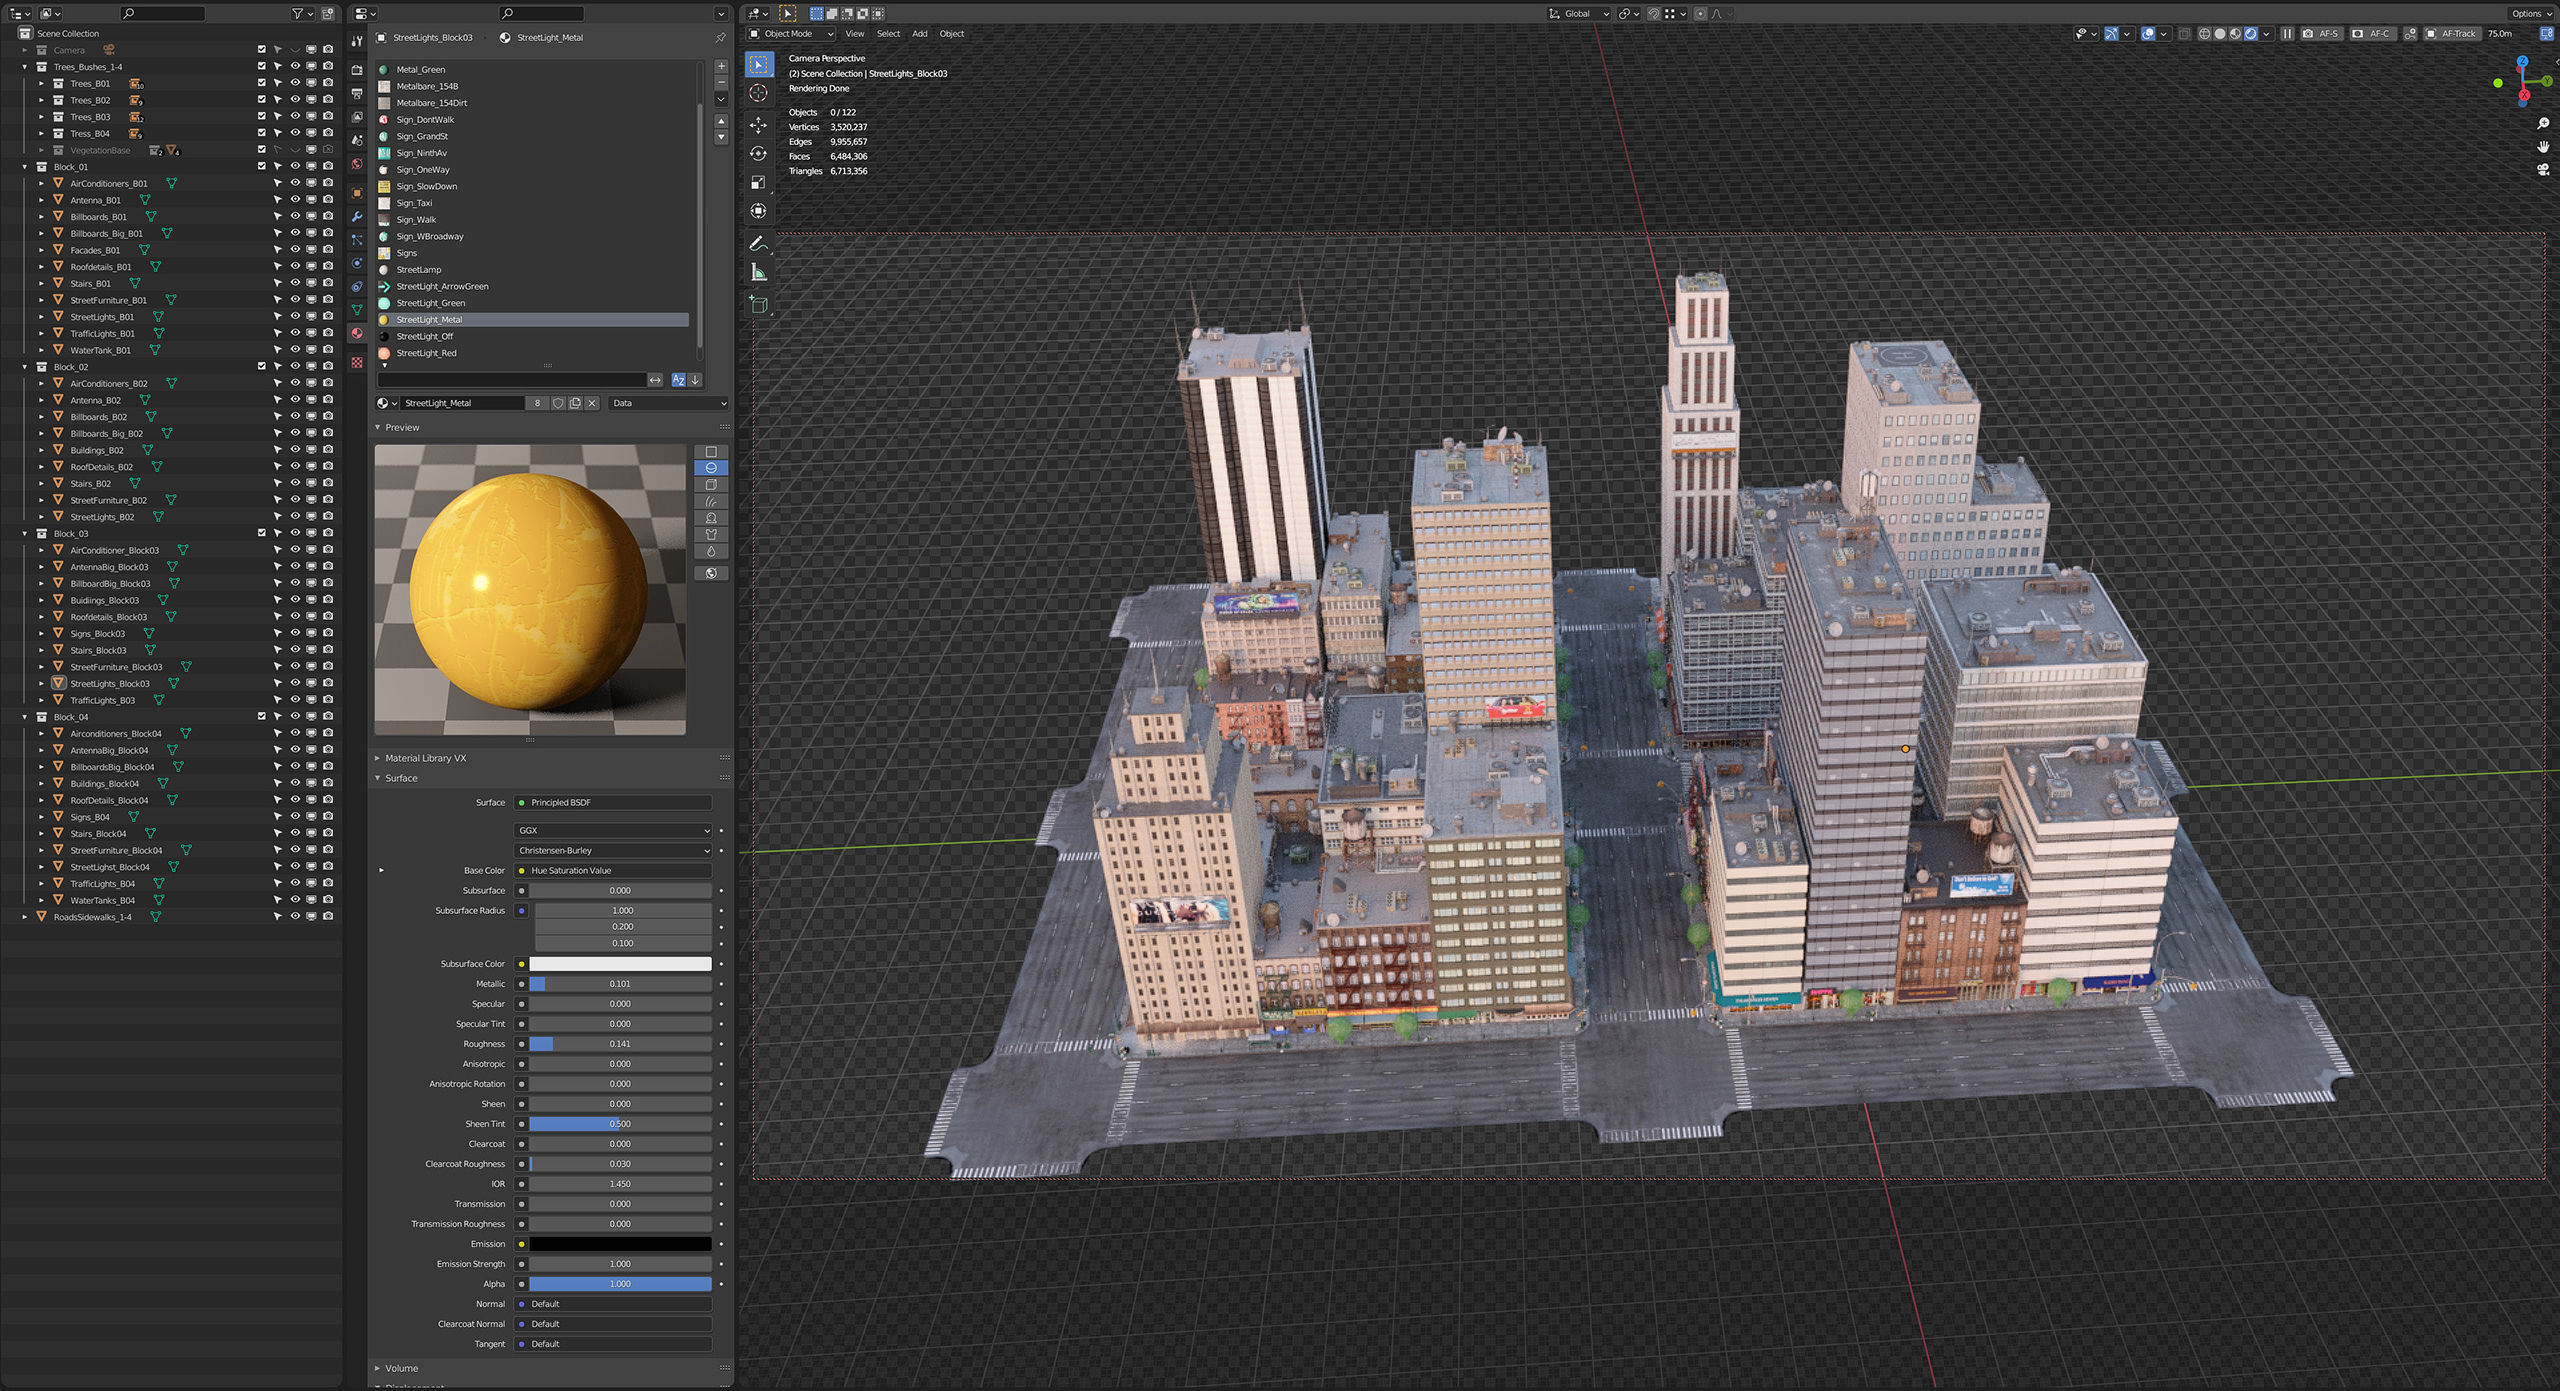Hide StreetLights_Block03 in viewport
The height and width of the screenshot is (1391, 2560).
tap(295, 683)
